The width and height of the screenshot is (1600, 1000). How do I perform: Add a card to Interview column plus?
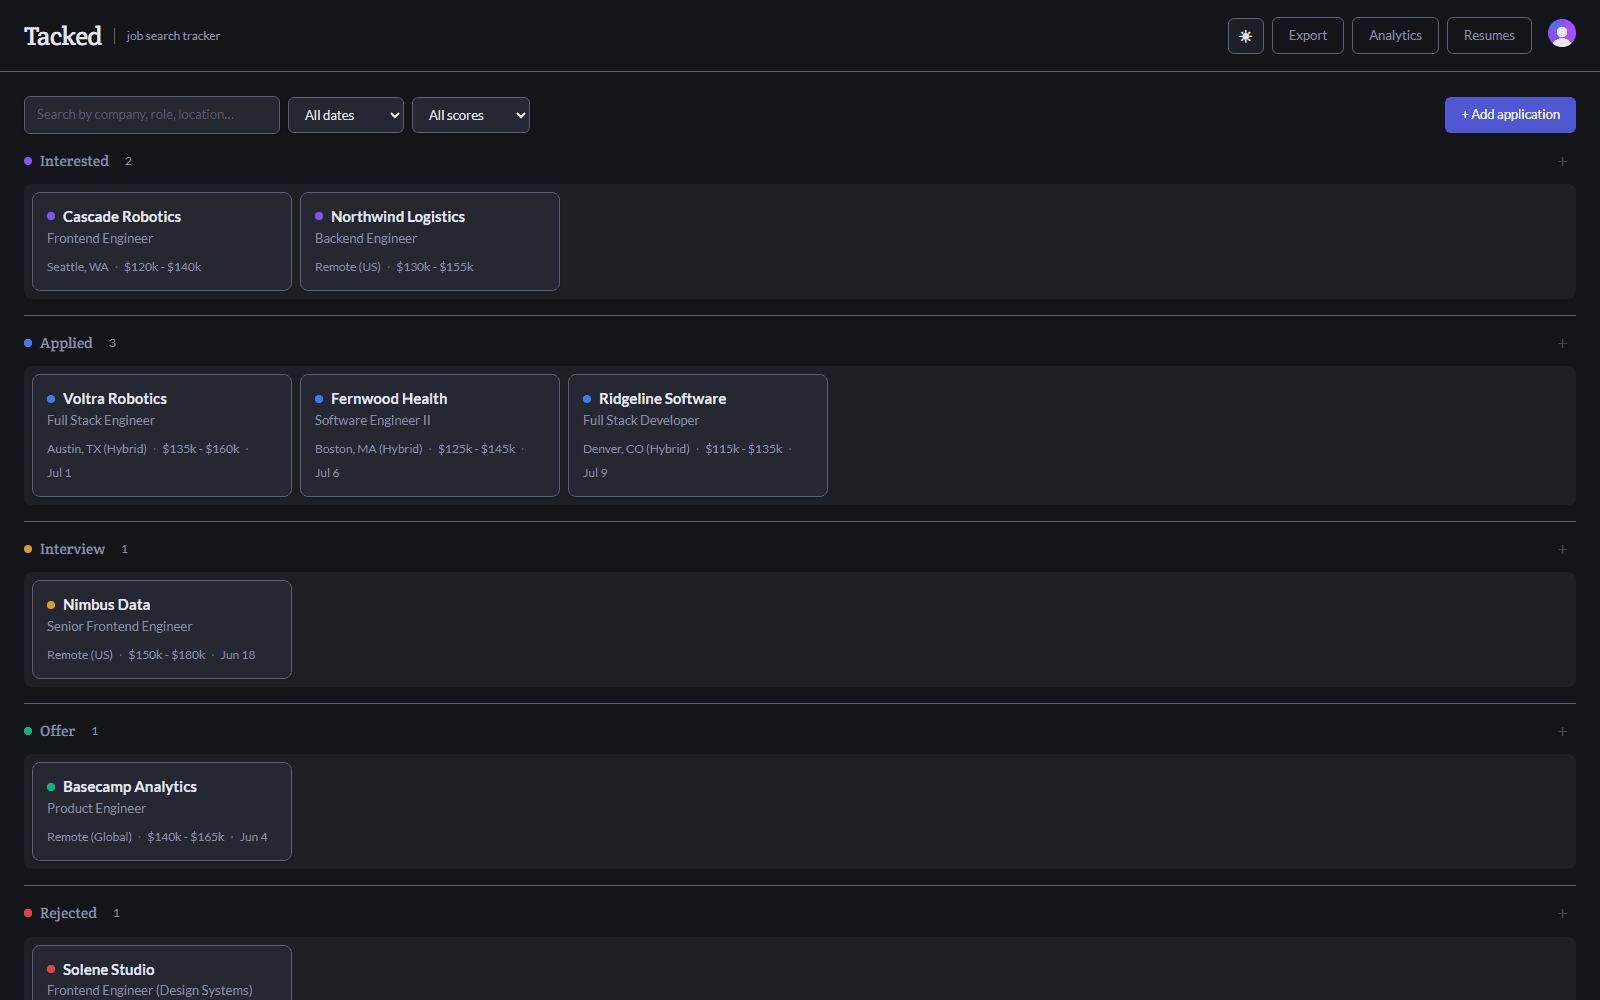click(1562, 549)
